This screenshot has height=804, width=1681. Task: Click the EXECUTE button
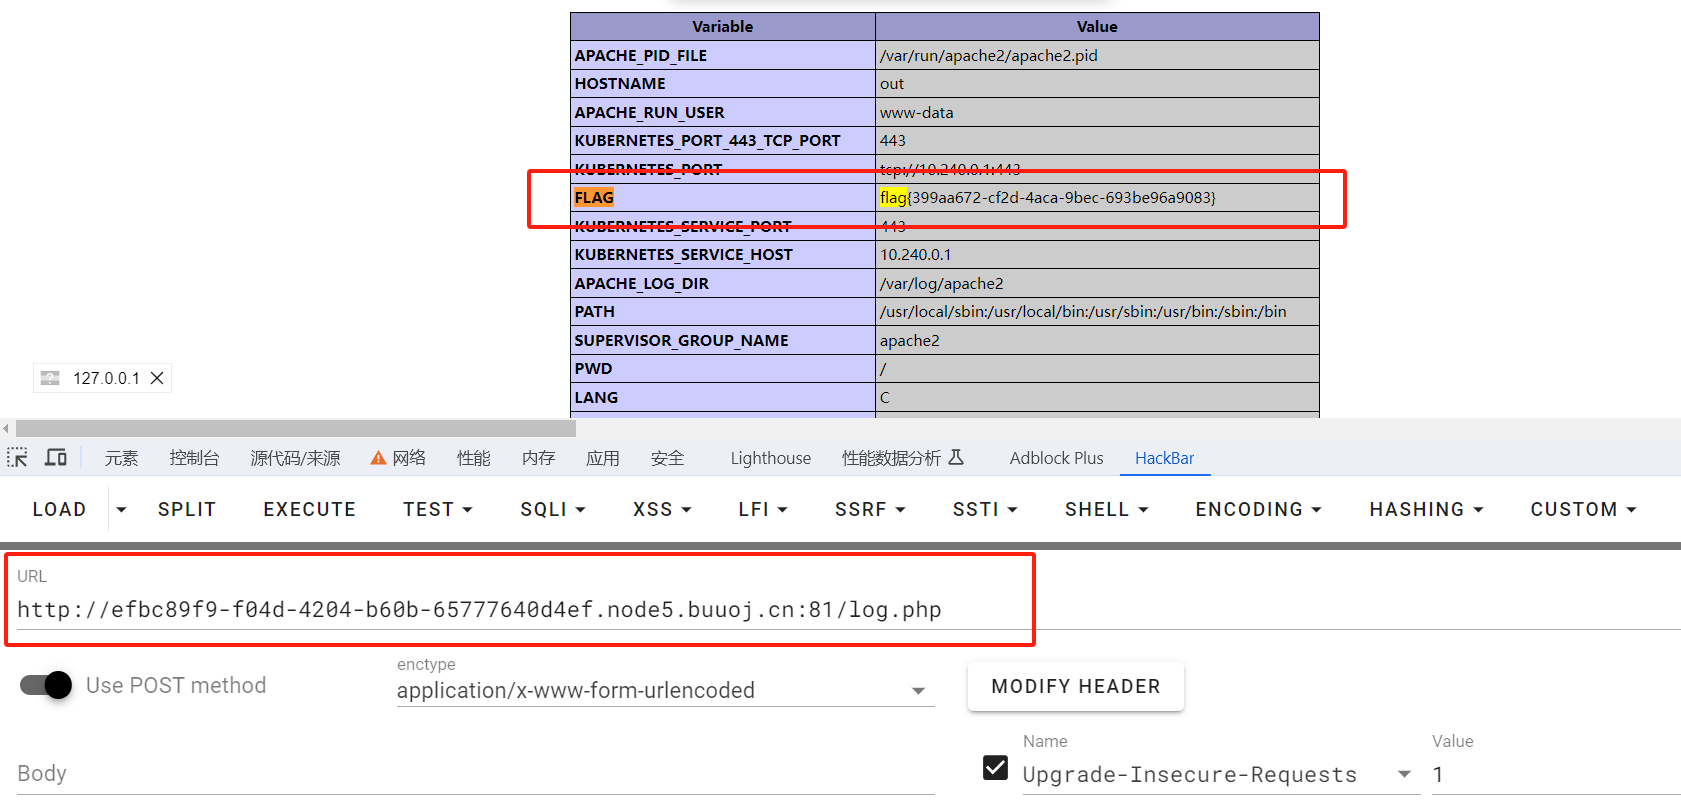click(310, 509)
